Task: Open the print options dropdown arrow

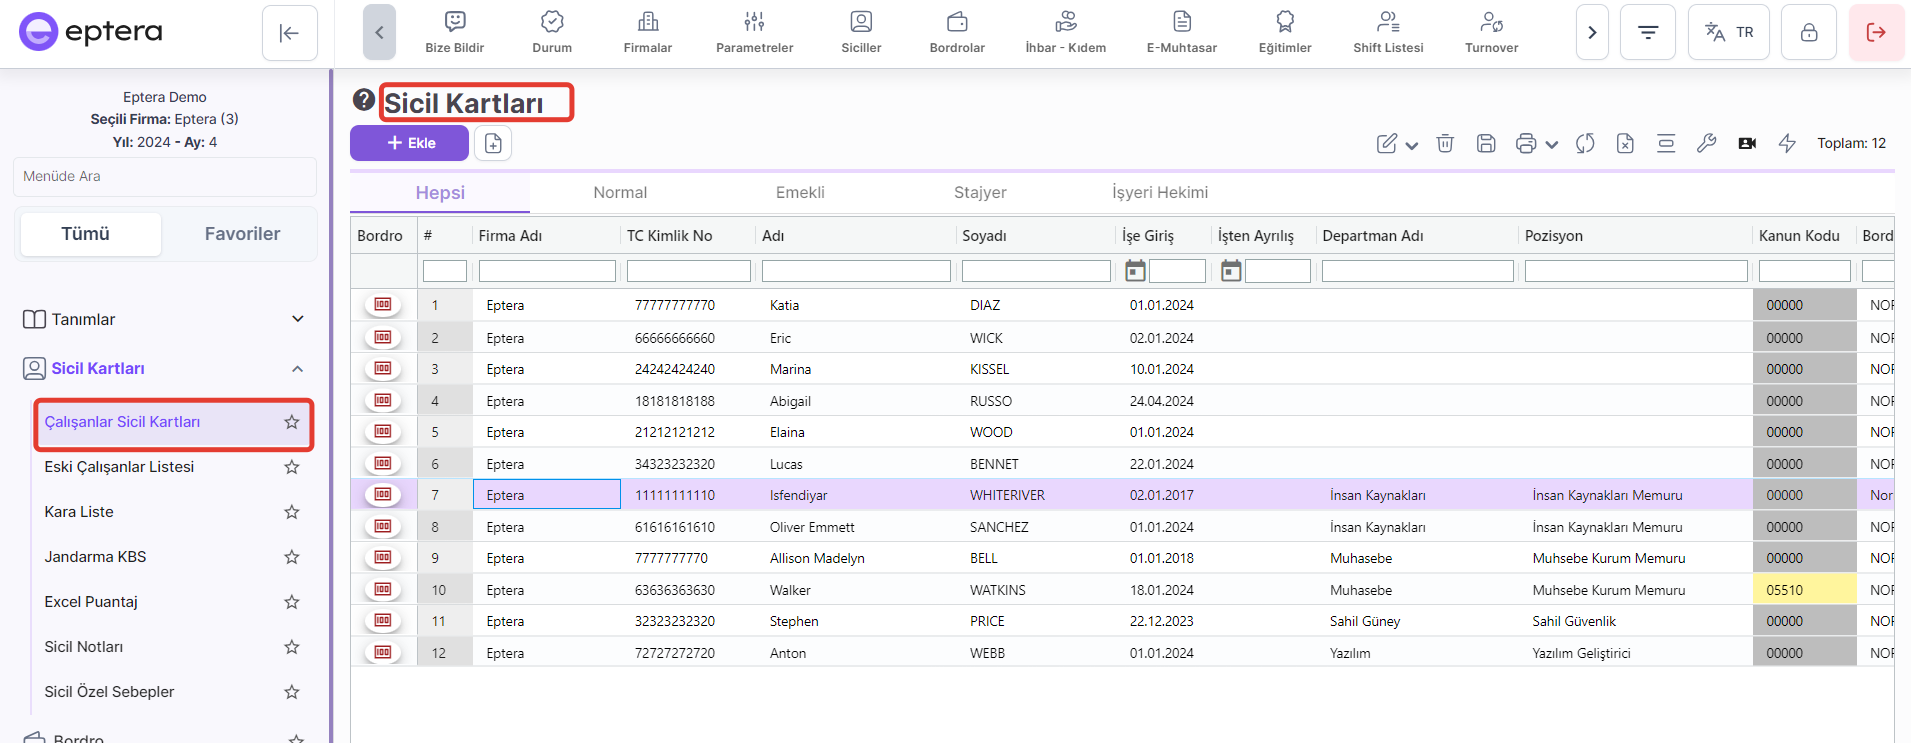Action: tap(1552, 144)
